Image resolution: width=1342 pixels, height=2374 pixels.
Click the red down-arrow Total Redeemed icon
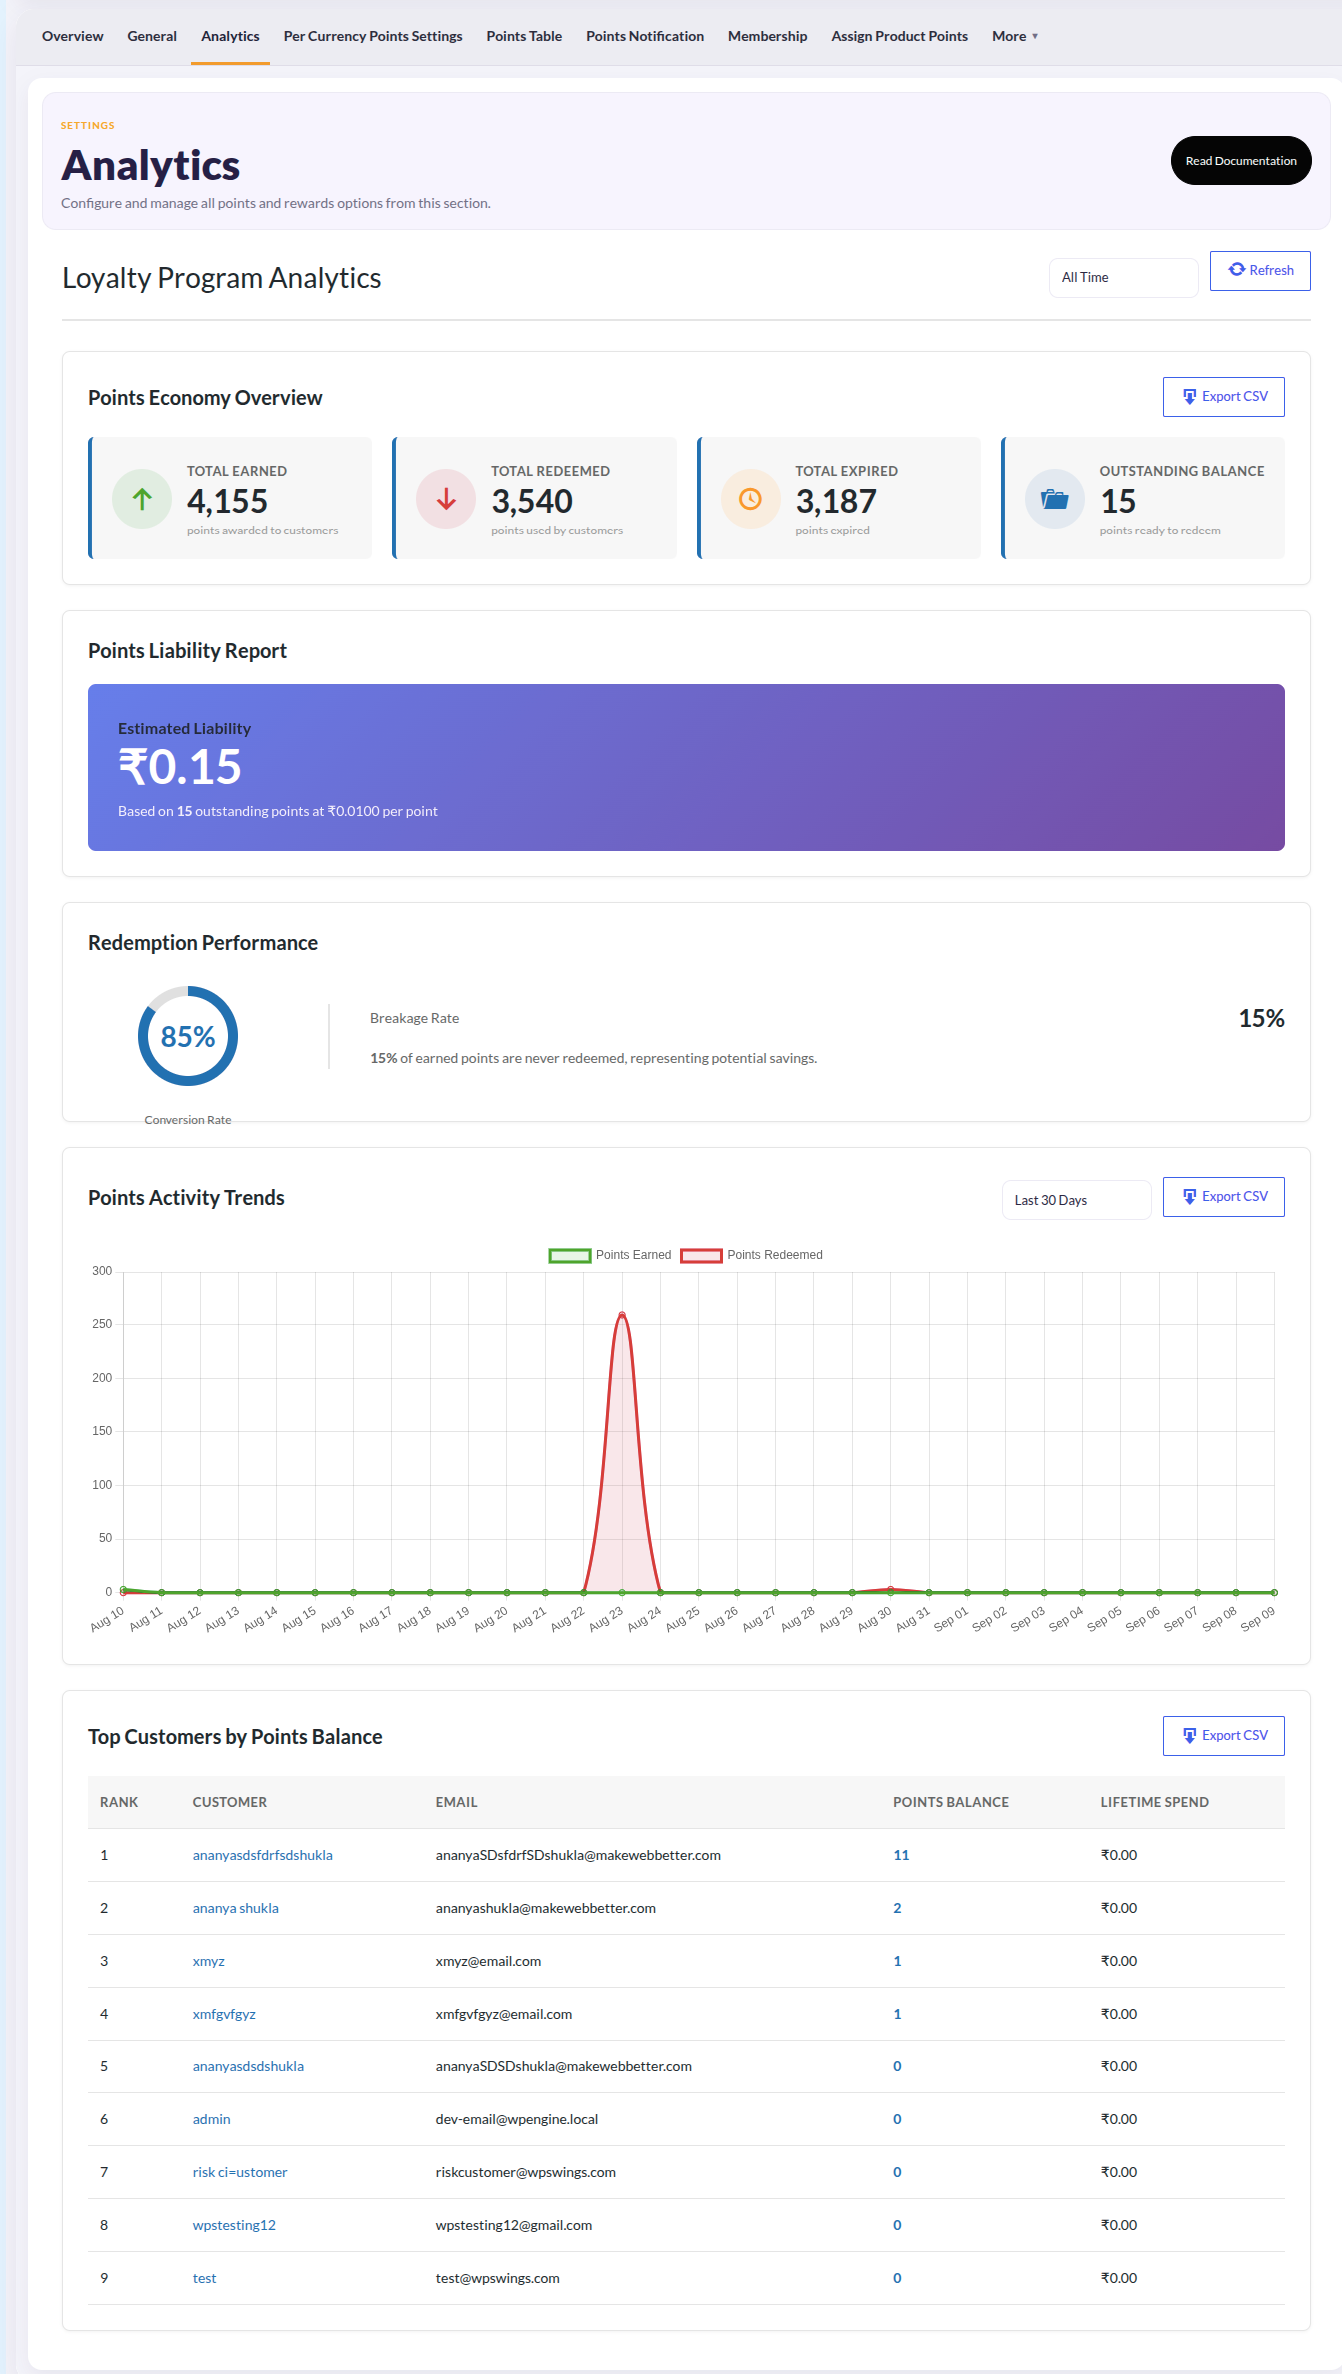coord(446,499)
